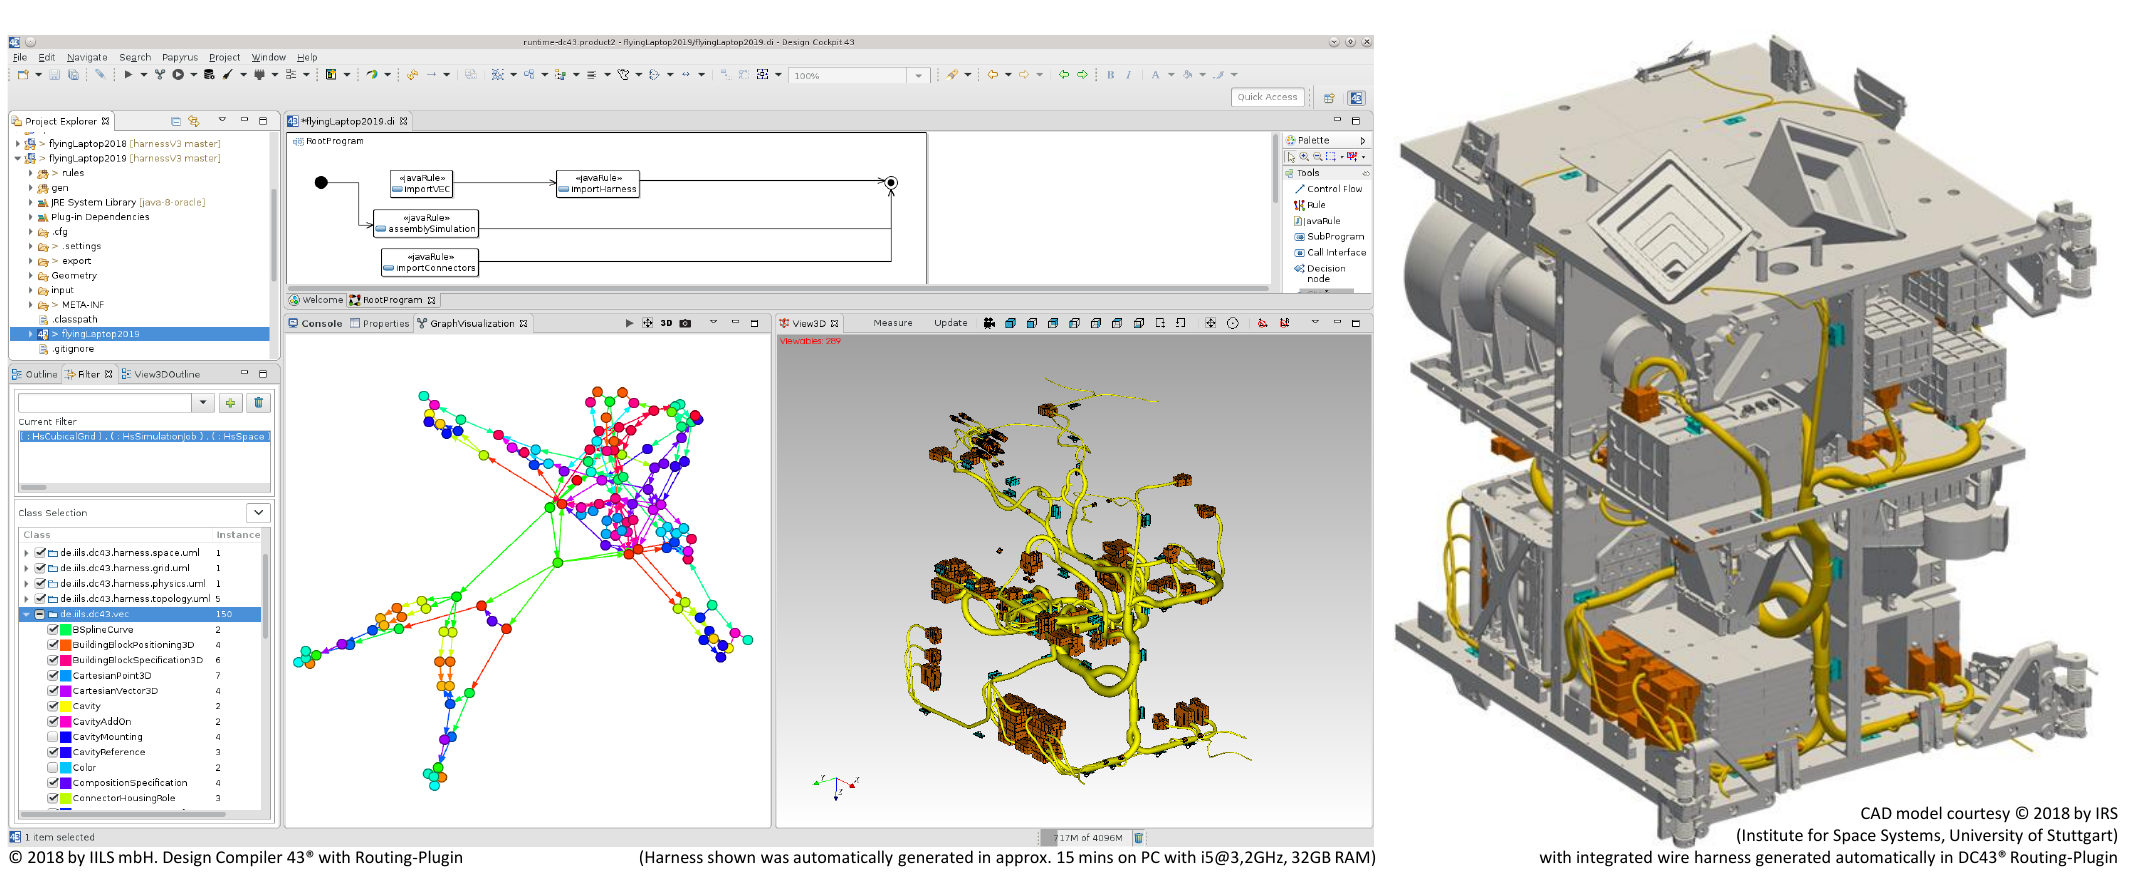Click the Measure button in View3D
Image resolution: width=2132 pixels, height=886 pixels.
click(893, 323)
